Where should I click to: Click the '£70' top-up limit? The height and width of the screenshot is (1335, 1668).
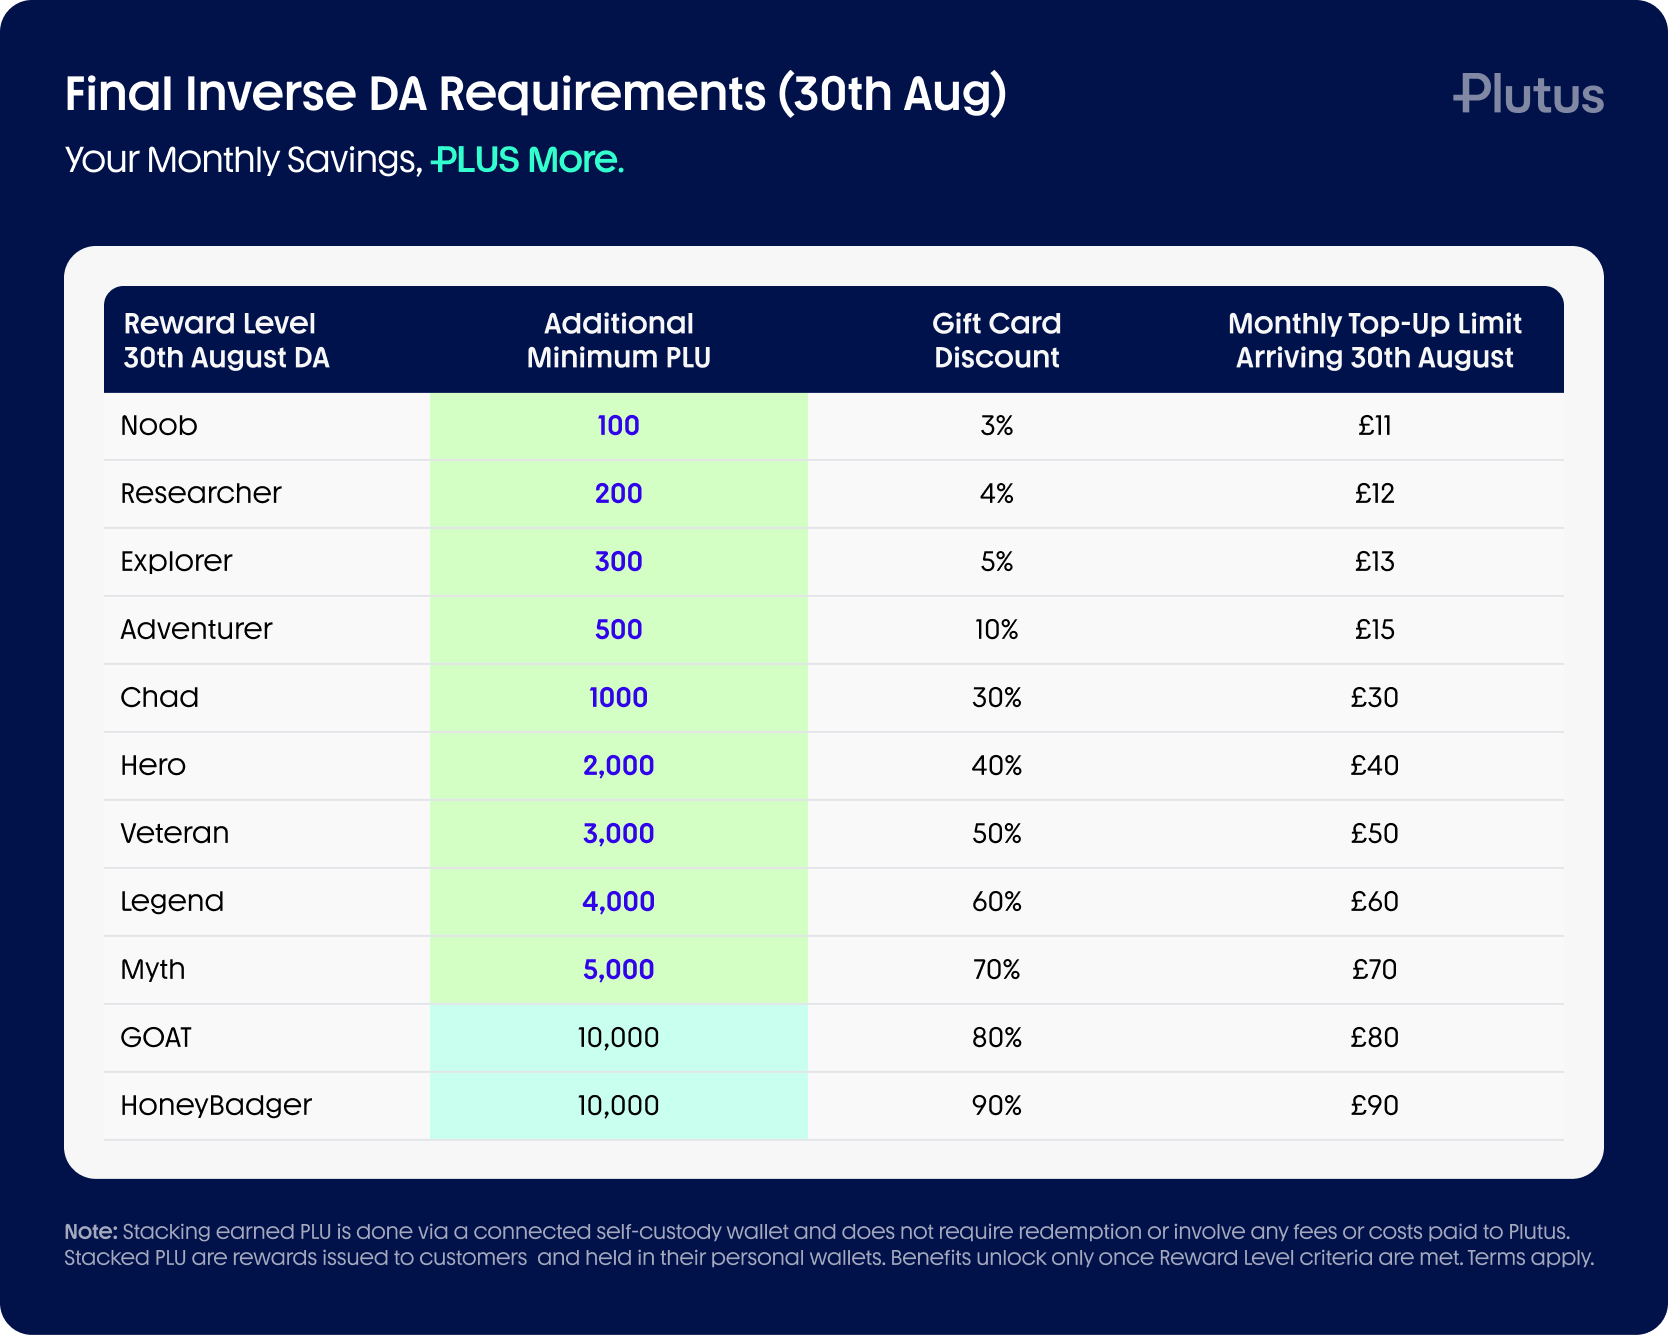1374,970
